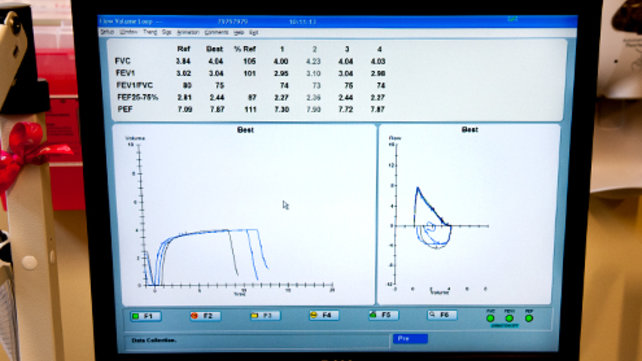Click FEV1 trial 1 value 2.95

(x=281, y=73)
